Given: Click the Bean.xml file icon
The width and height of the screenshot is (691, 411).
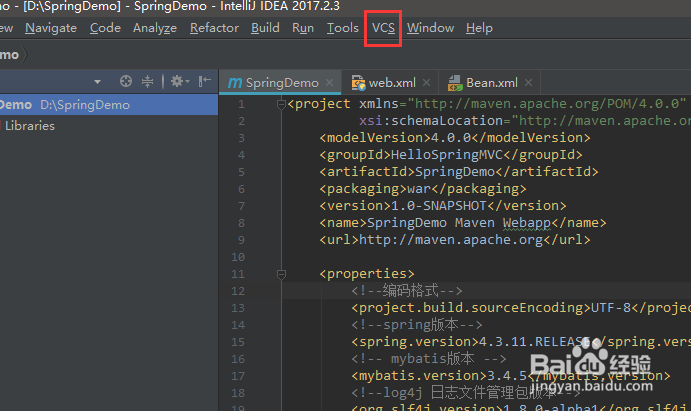Looking at the screenshot, I should coord(455,83).
